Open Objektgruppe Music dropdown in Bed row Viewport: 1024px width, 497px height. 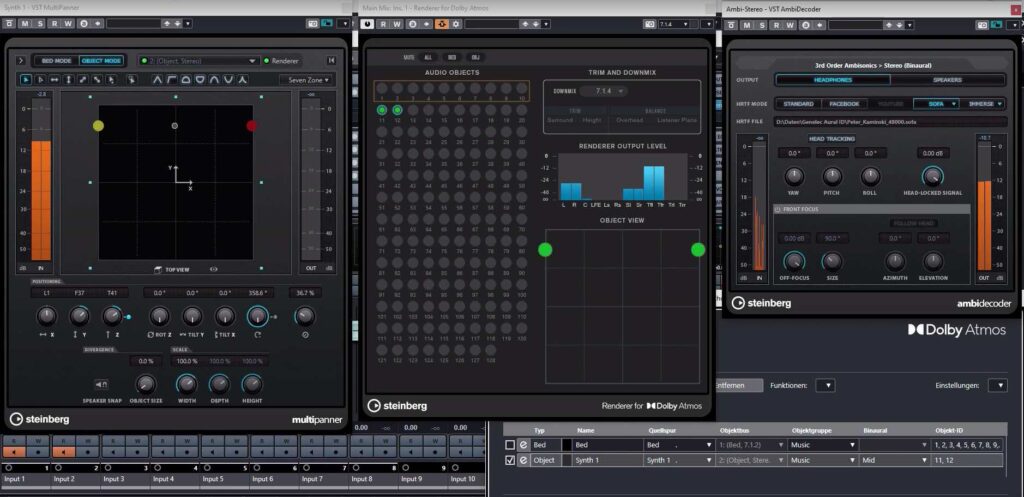tap(822, 445)
